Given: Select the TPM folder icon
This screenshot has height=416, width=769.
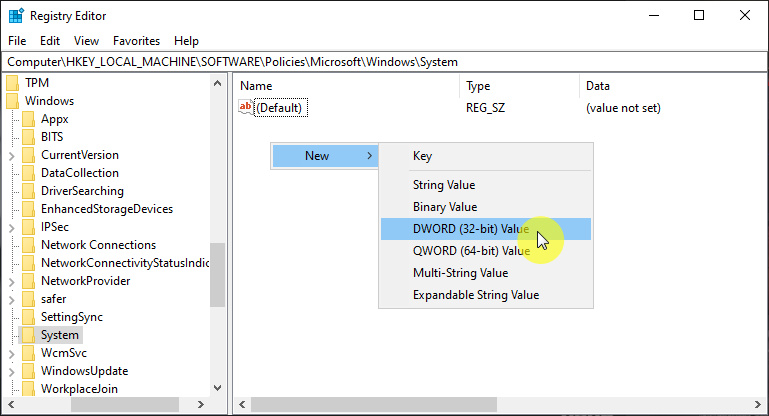Looking at the screenshot, I should tap(13, 83).
